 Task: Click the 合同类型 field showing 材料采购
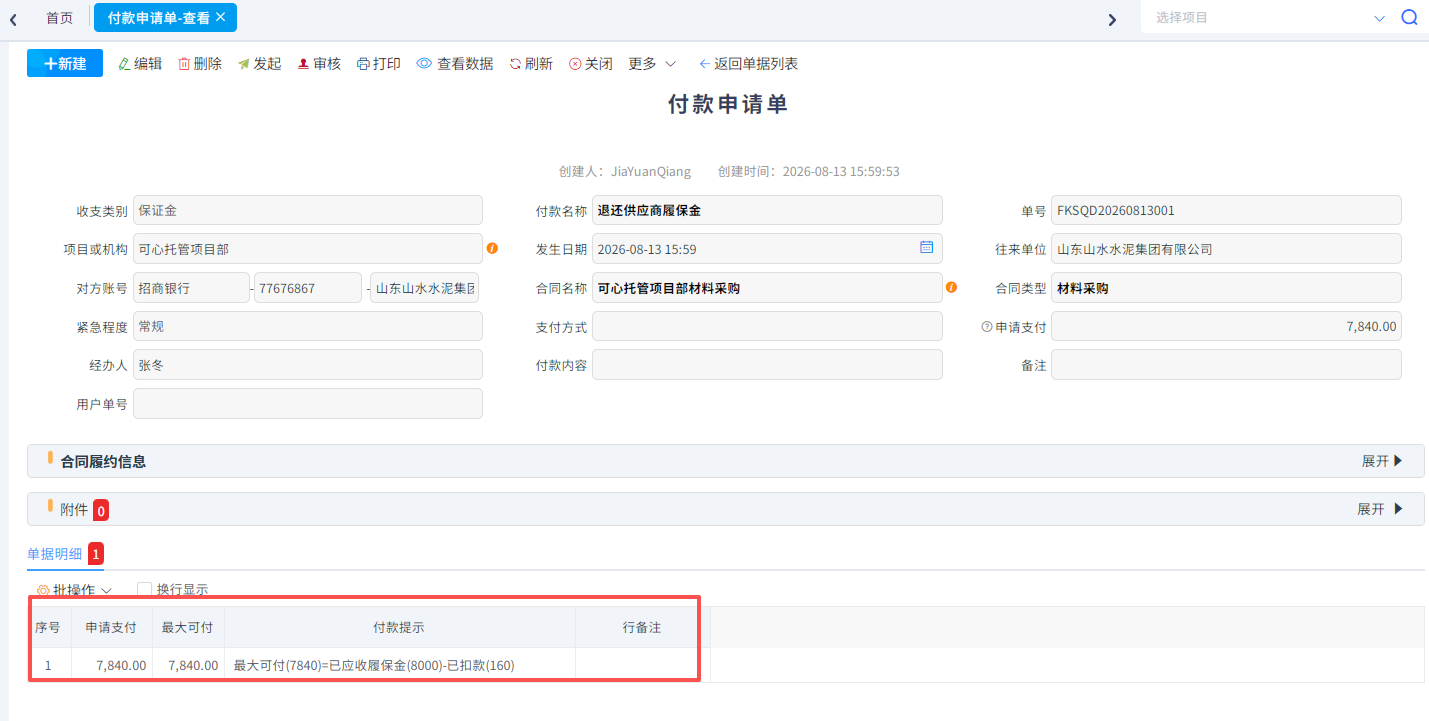pyautogui.click(x=1226, y=288)
